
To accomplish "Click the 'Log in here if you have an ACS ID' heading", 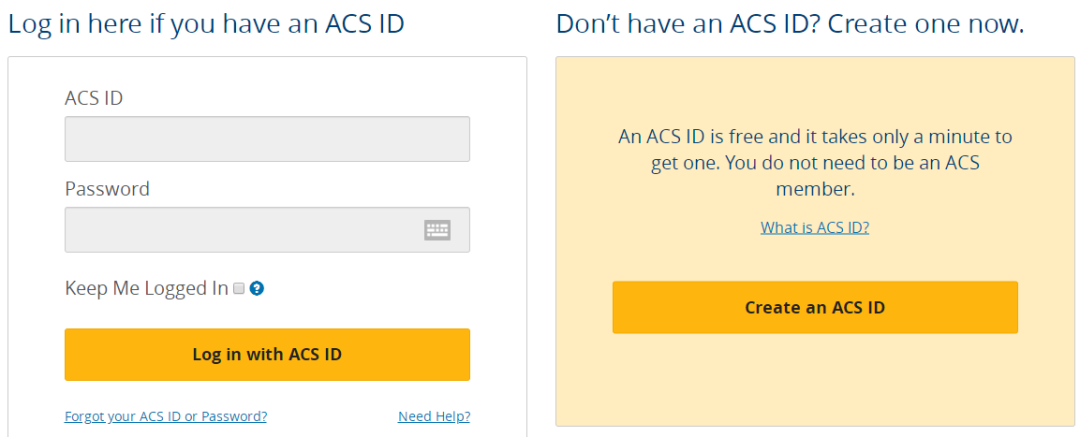I will pos(206,24).
